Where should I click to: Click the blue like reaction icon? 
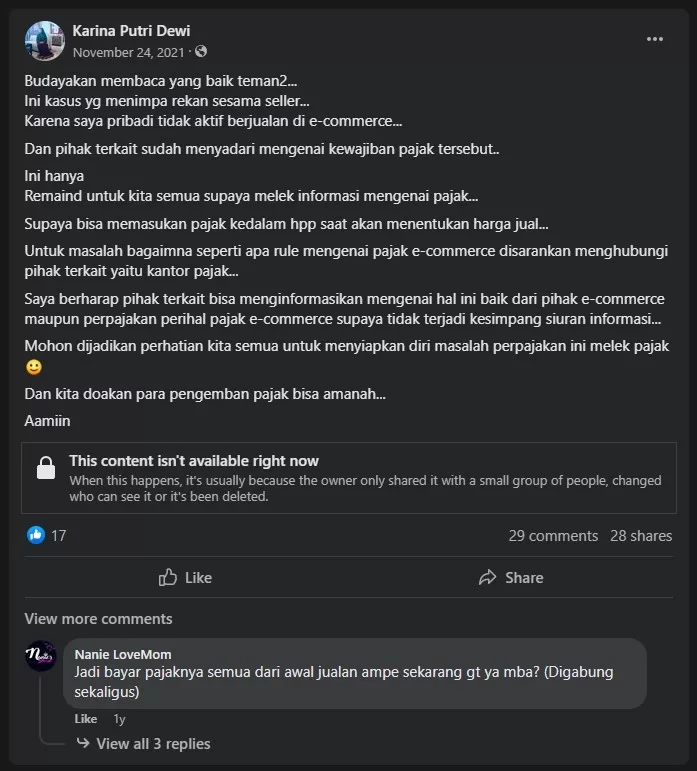point(36,535)
